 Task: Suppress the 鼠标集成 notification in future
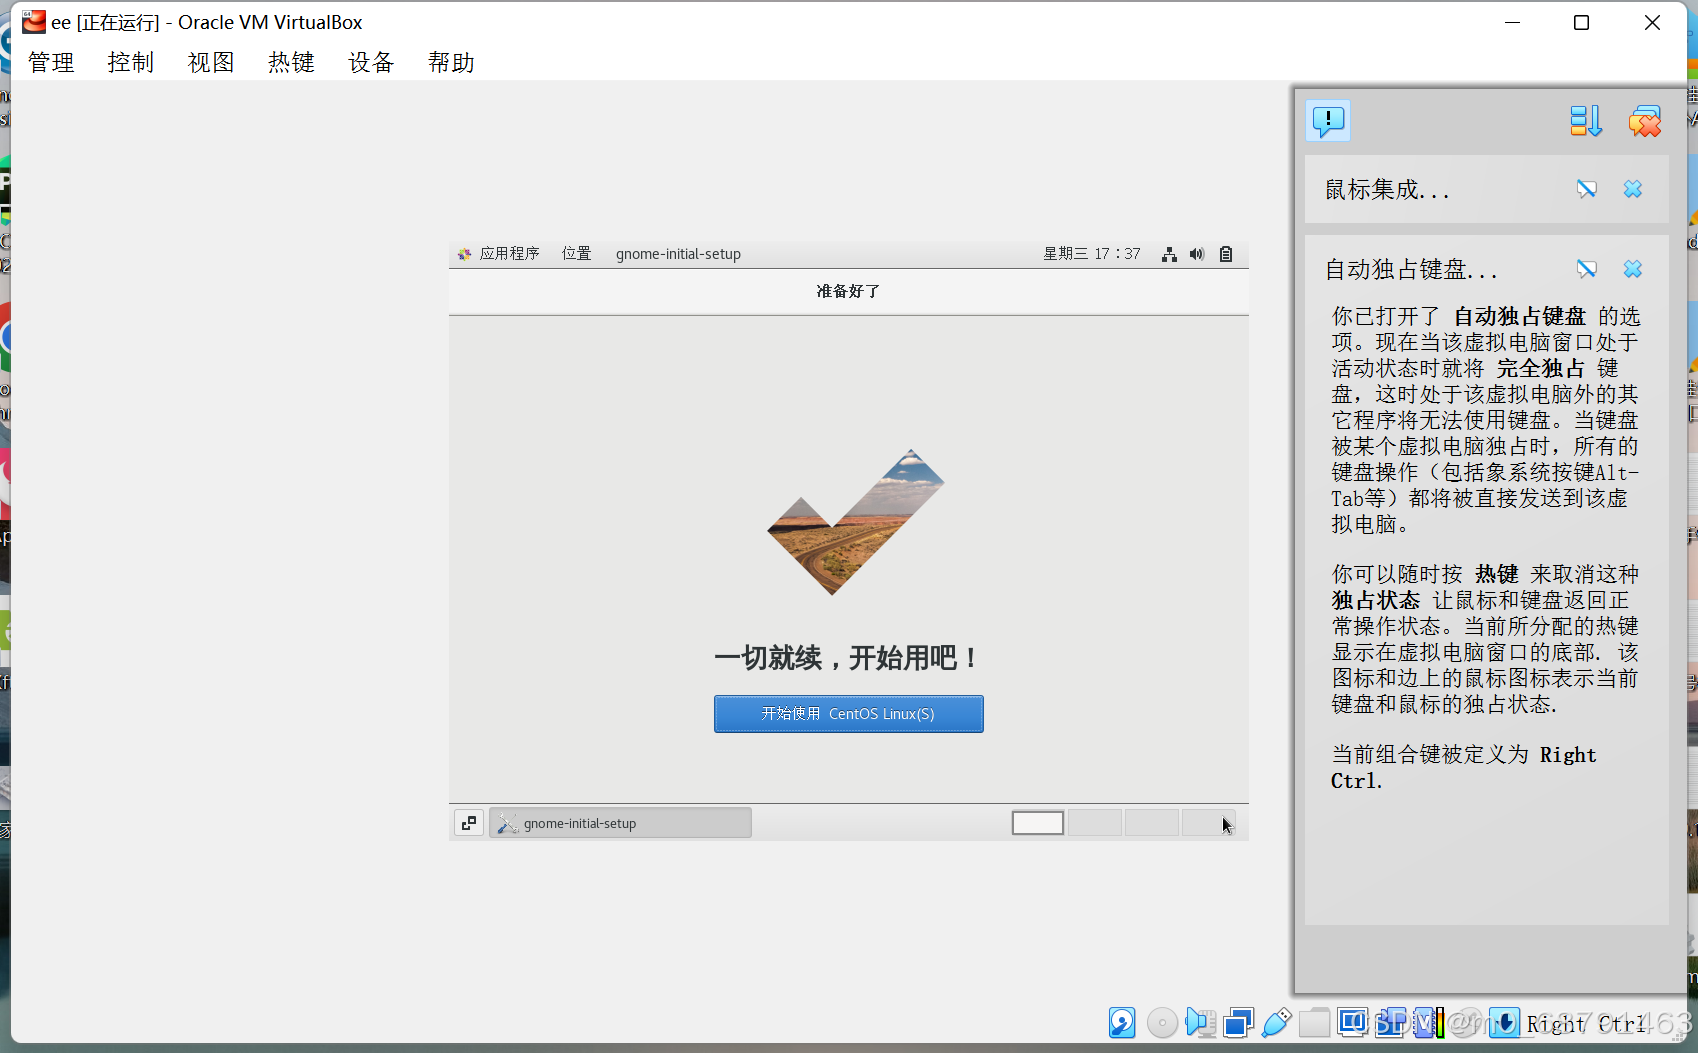click(1587, 189)
